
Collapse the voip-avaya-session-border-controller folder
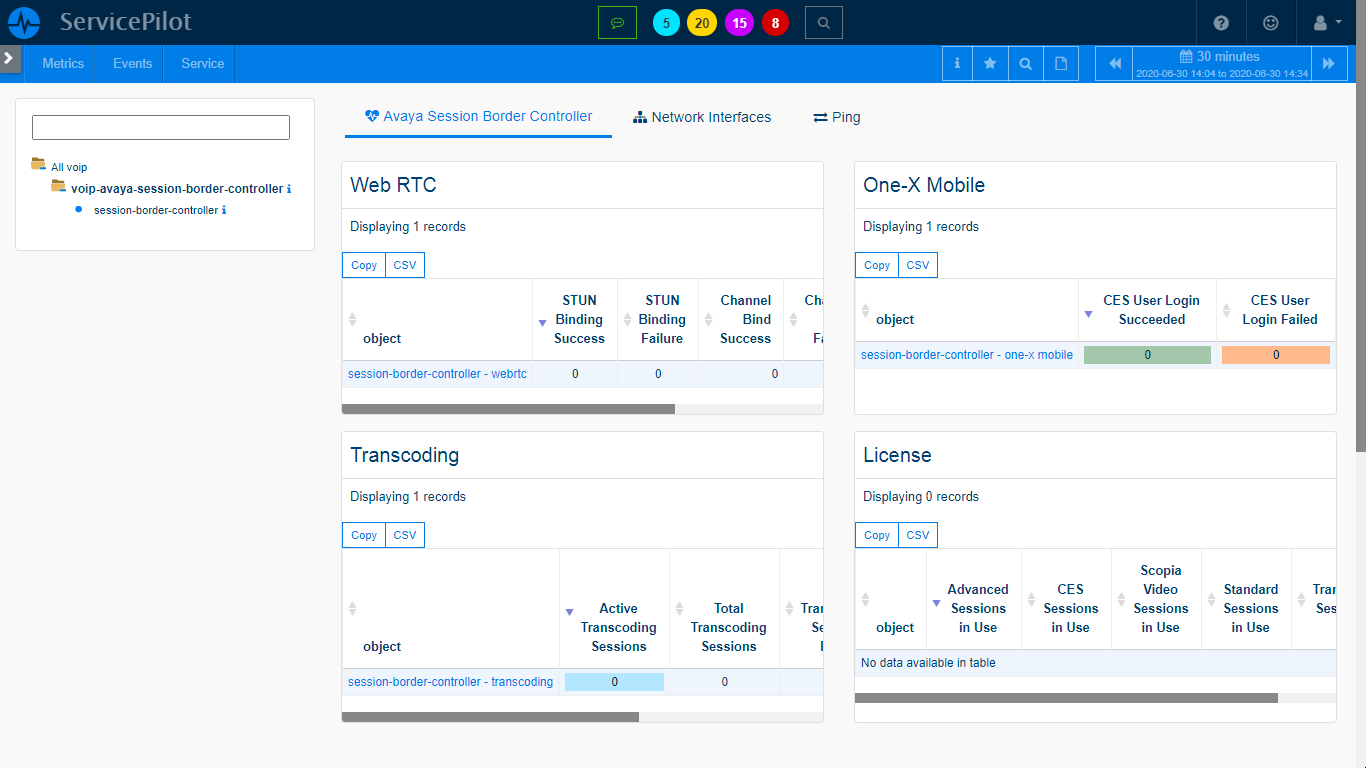[59, 187]
